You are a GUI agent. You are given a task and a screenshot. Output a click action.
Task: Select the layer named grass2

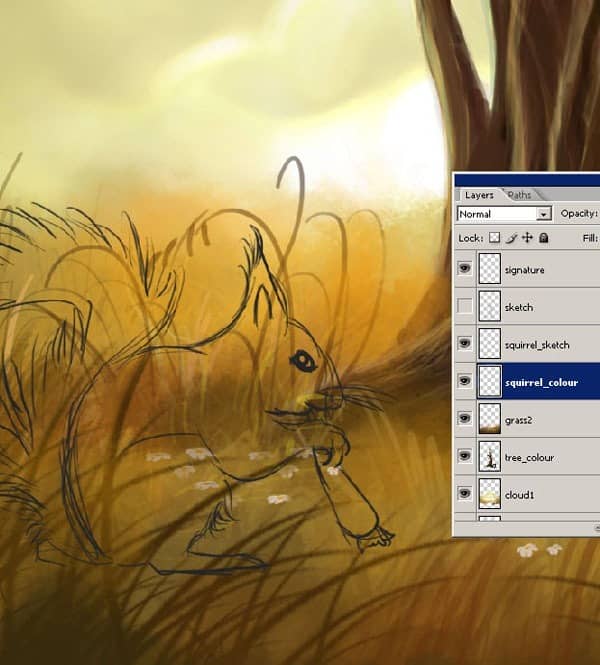click(x=519, y=420)
